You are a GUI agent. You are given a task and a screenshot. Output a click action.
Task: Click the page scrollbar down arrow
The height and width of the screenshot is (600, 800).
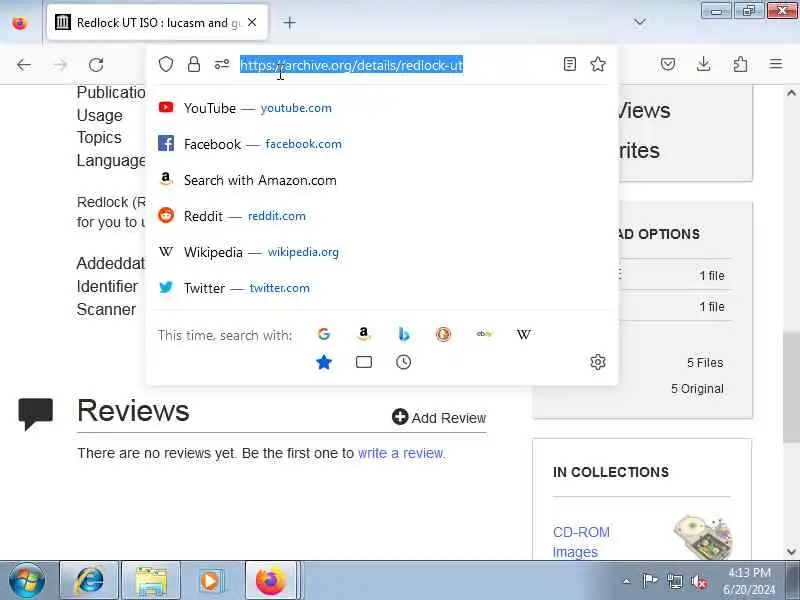pyautogui.click(x=791, y=552)
